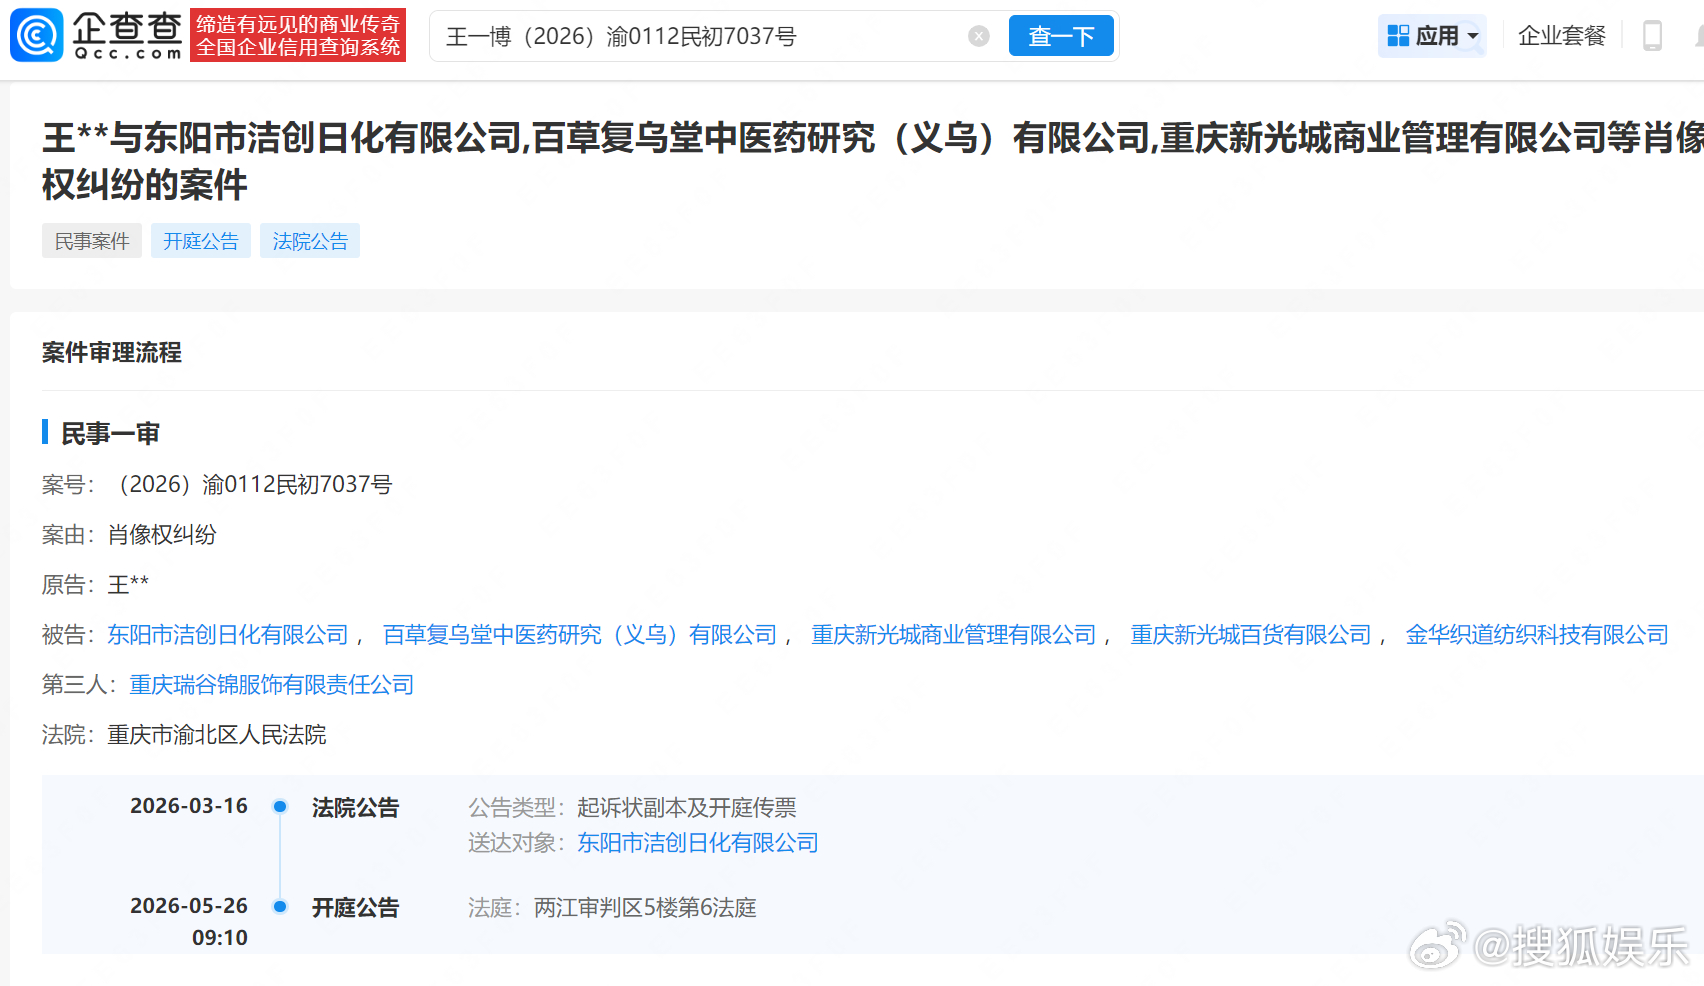Click the mobile phone icon

[1654, 33]
